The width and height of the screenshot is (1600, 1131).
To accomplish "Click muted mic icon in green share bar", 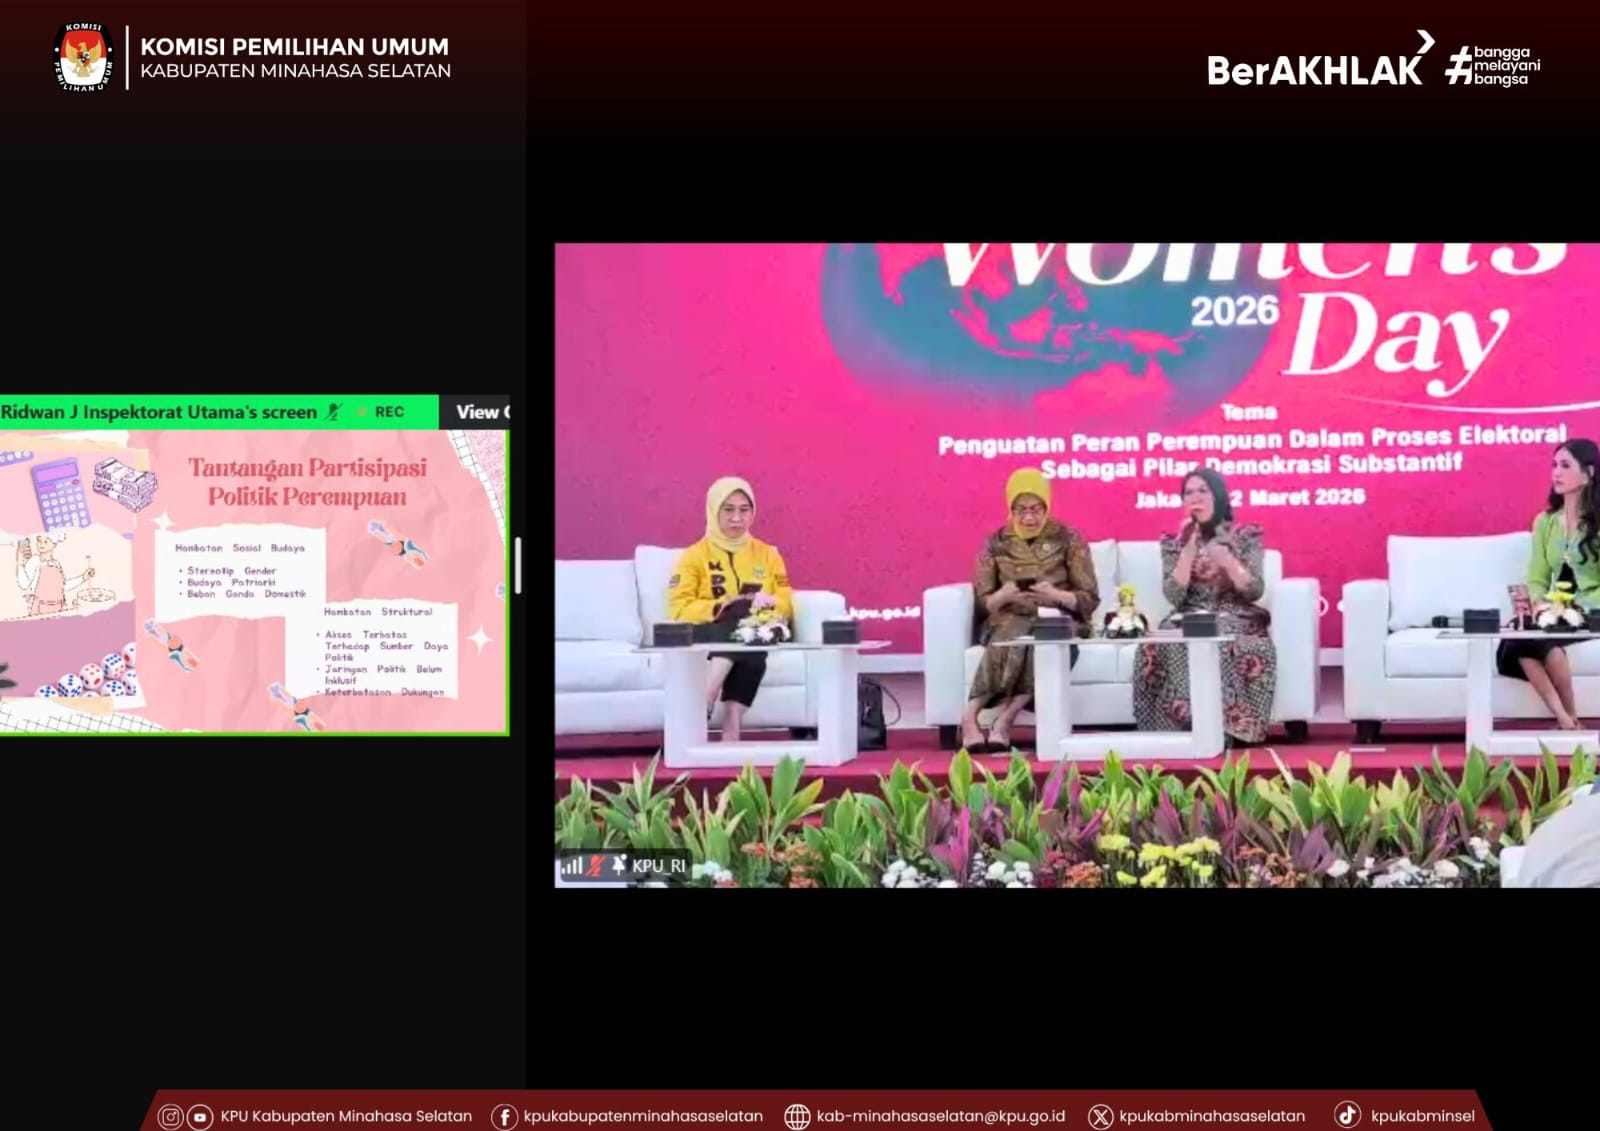I will (335, 412).
